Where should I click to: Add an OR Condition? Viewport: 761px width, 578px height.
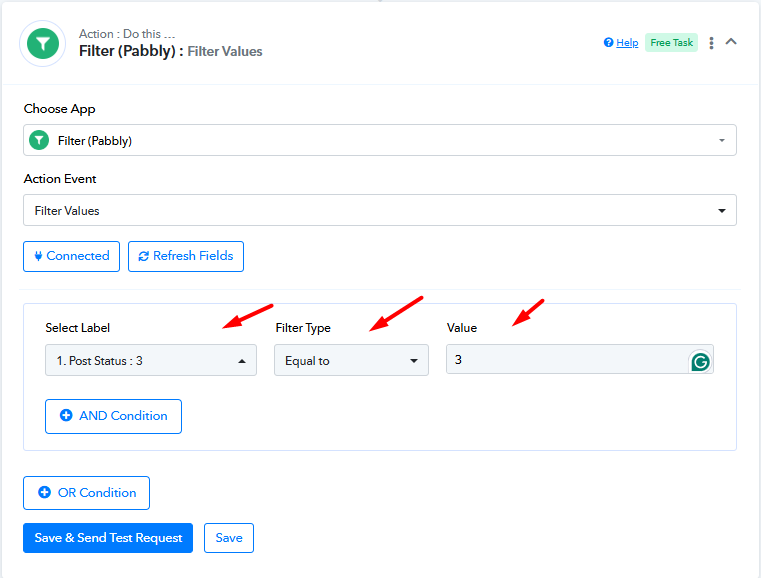pyautogui.click(x=86, y=493)
